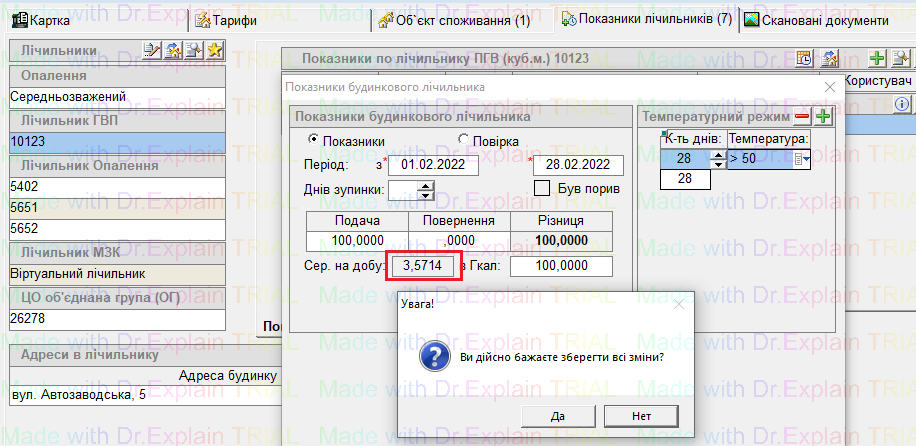This screenshot has width=916, height=446.
Task: Click the Днів зупинки spinner arrows
Action: 426,190
